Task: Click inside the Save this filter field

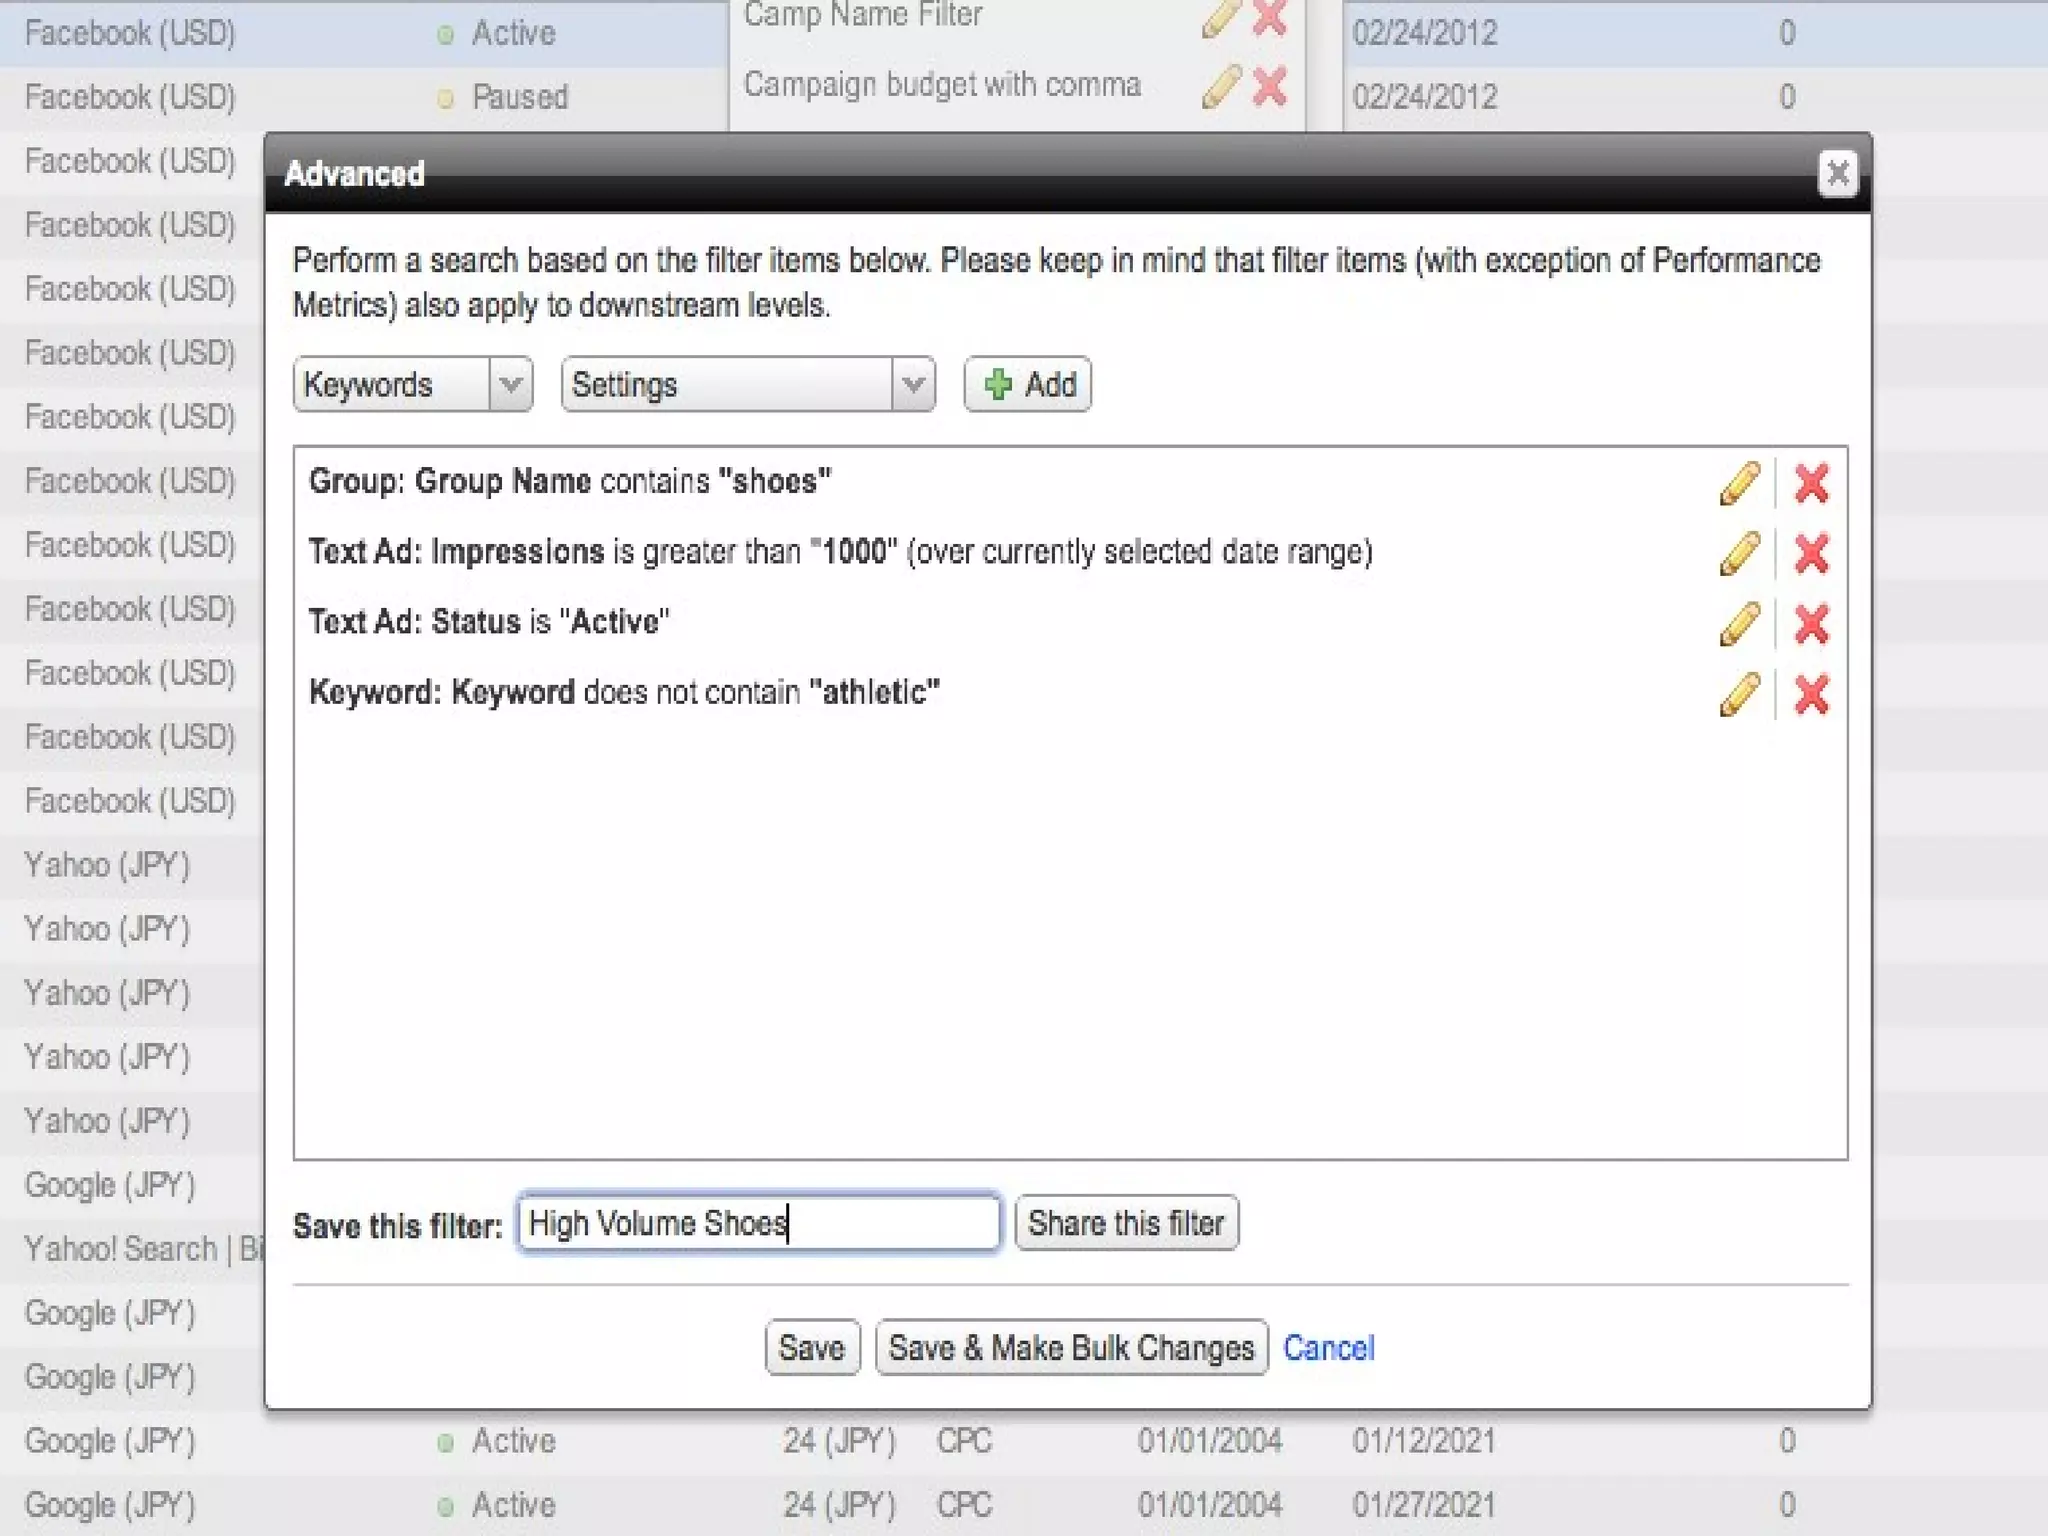Action: tap(758, 1222)
